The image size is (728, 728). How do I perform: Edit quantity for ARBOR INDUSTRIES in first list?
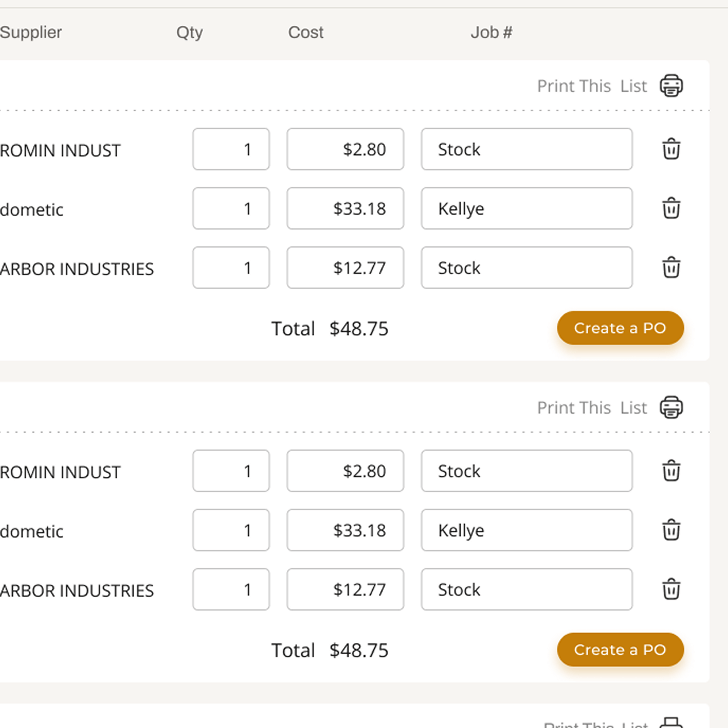tap(231, 268)
